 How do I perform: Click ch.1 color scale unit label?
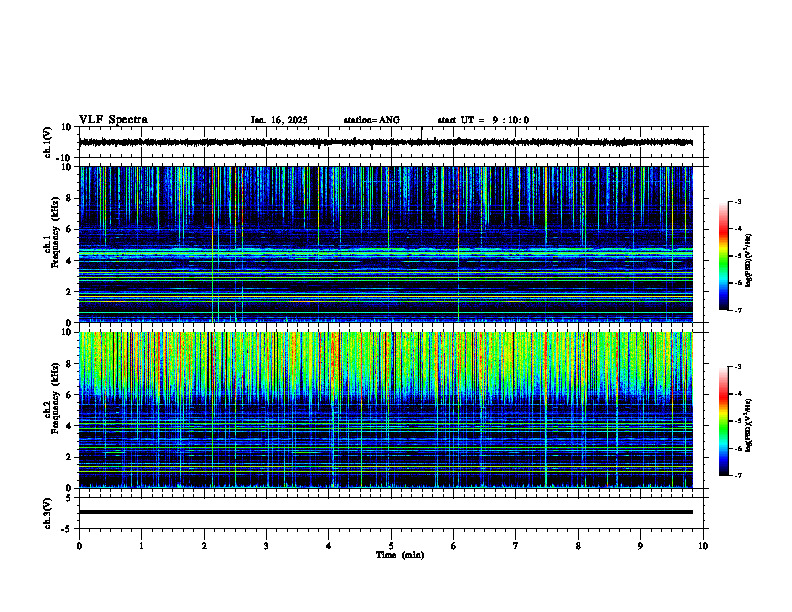click(749, 260)
